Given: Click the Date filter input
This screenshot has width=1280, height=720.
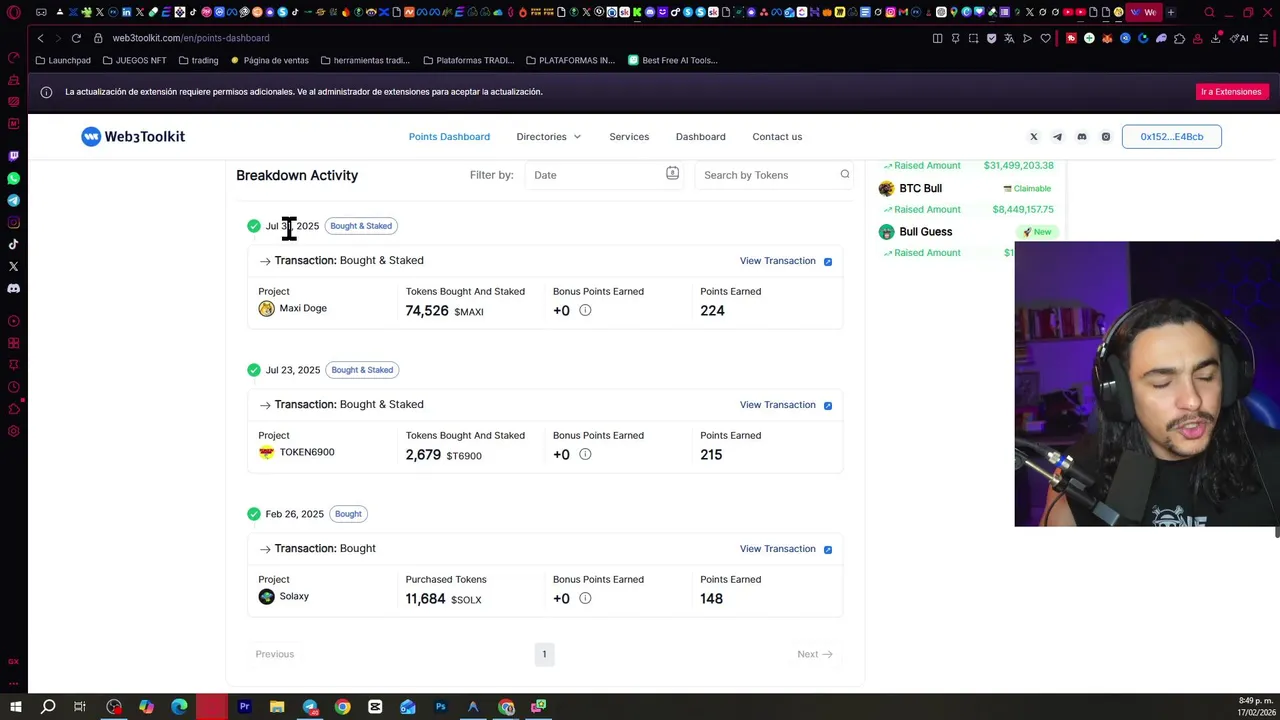Looking at the screenshot, I should (x=604, y=175).
